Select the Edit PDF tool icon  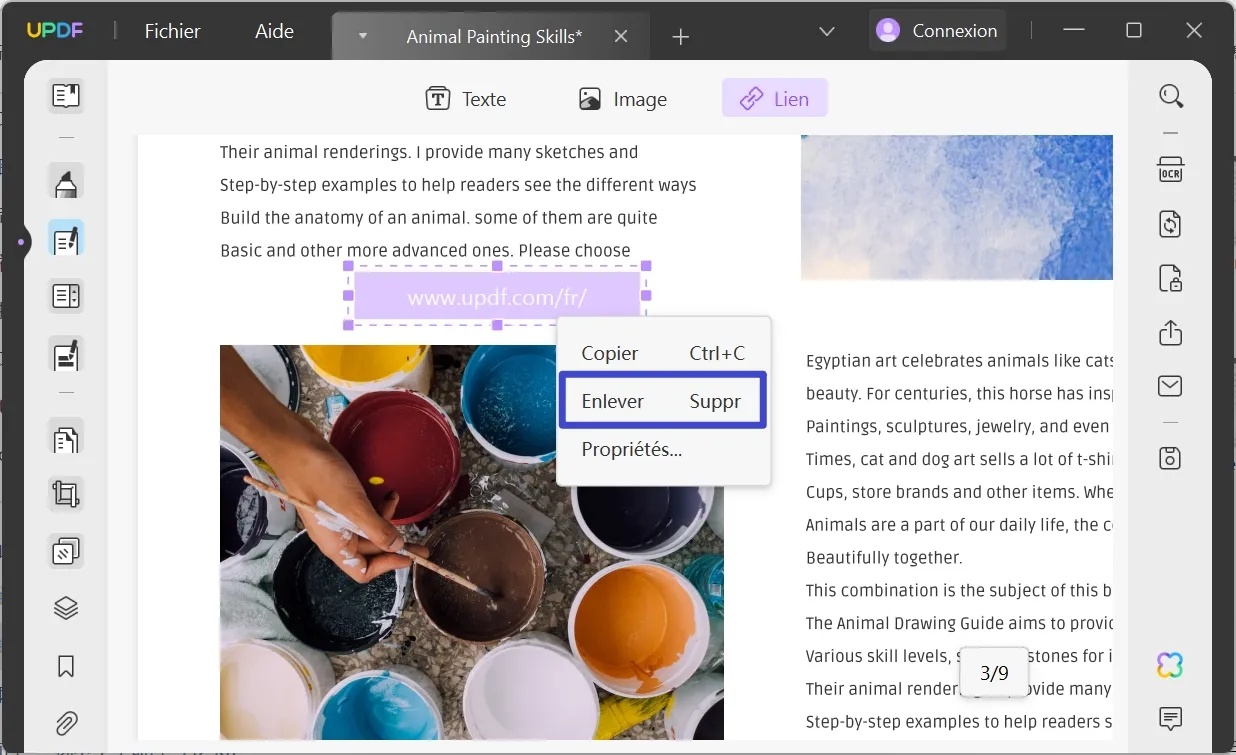(x=66, y=240)
